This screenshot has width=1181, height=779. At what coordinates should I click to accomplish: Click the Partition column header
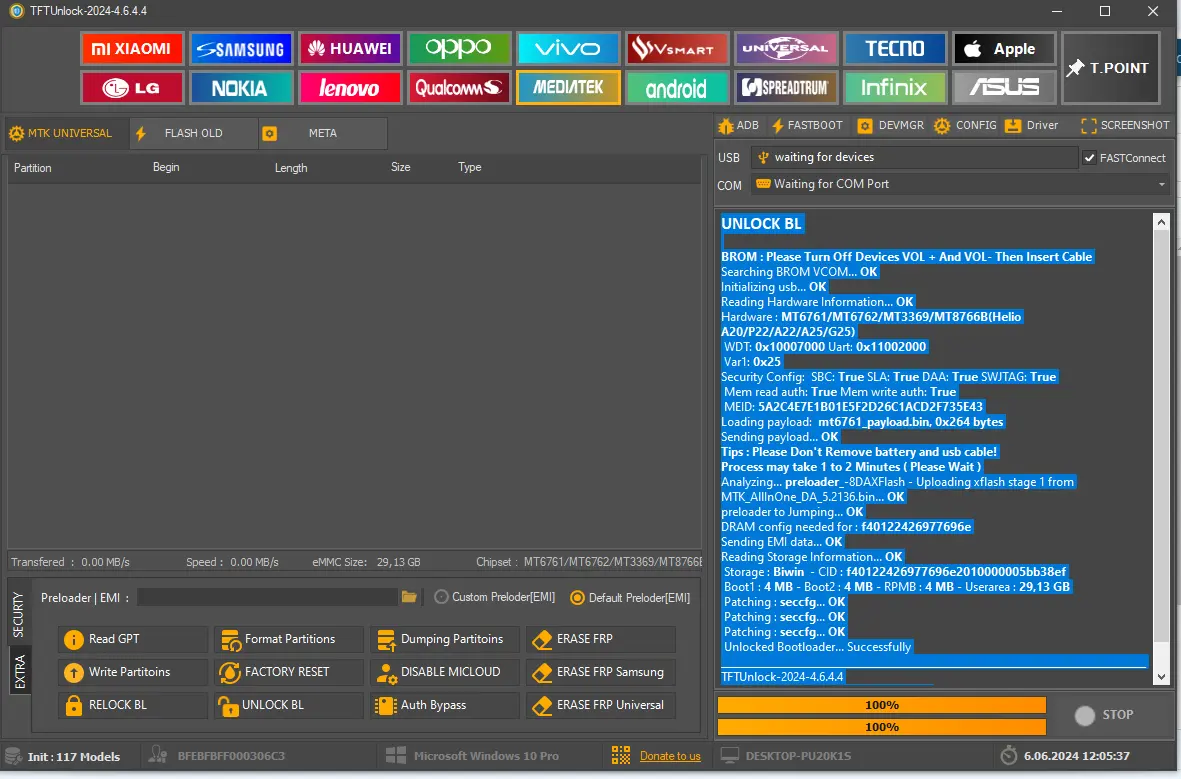[x=32, y=168]
